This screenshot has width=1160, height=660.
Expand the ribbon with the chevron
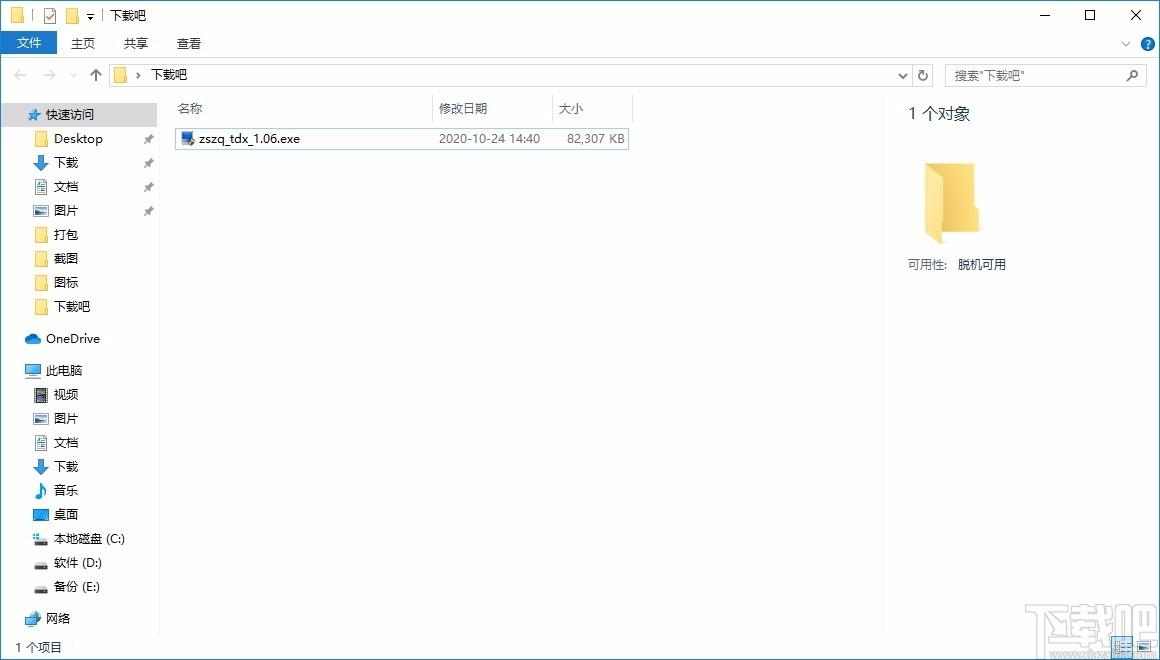click(x=1126, y=44)
